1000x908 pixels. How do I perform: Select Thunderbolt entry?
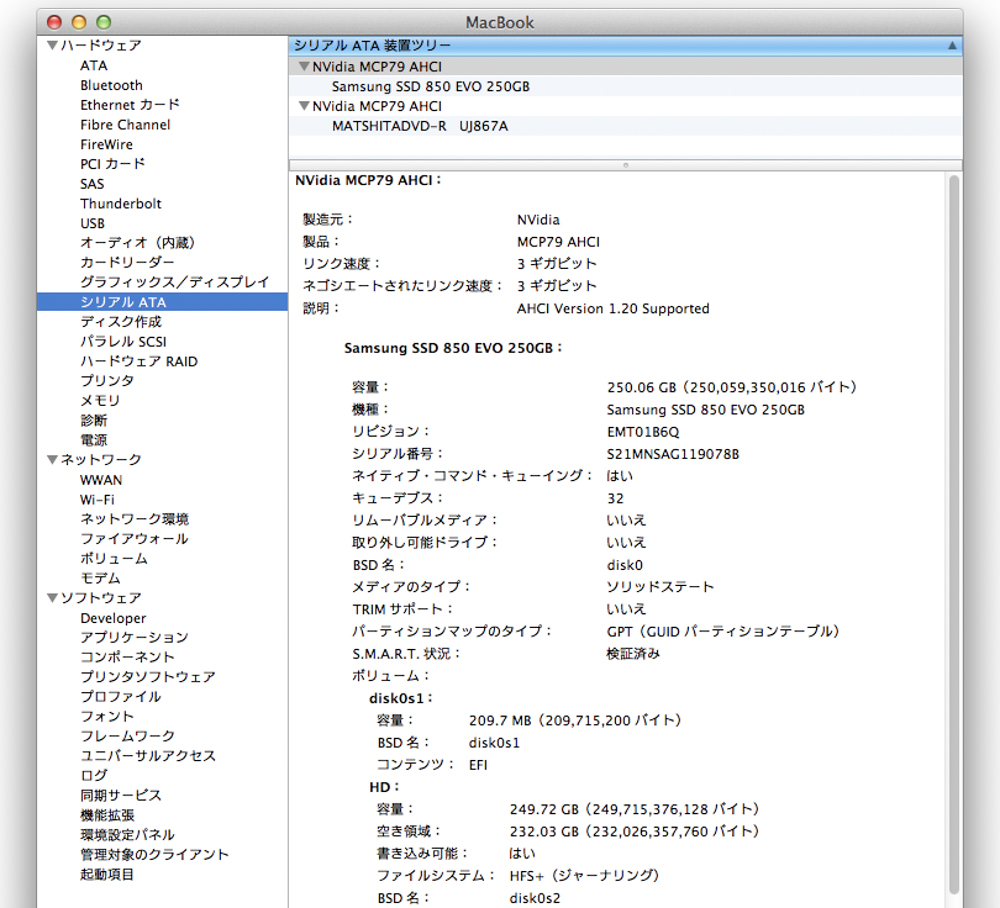(x=121, y=203)
